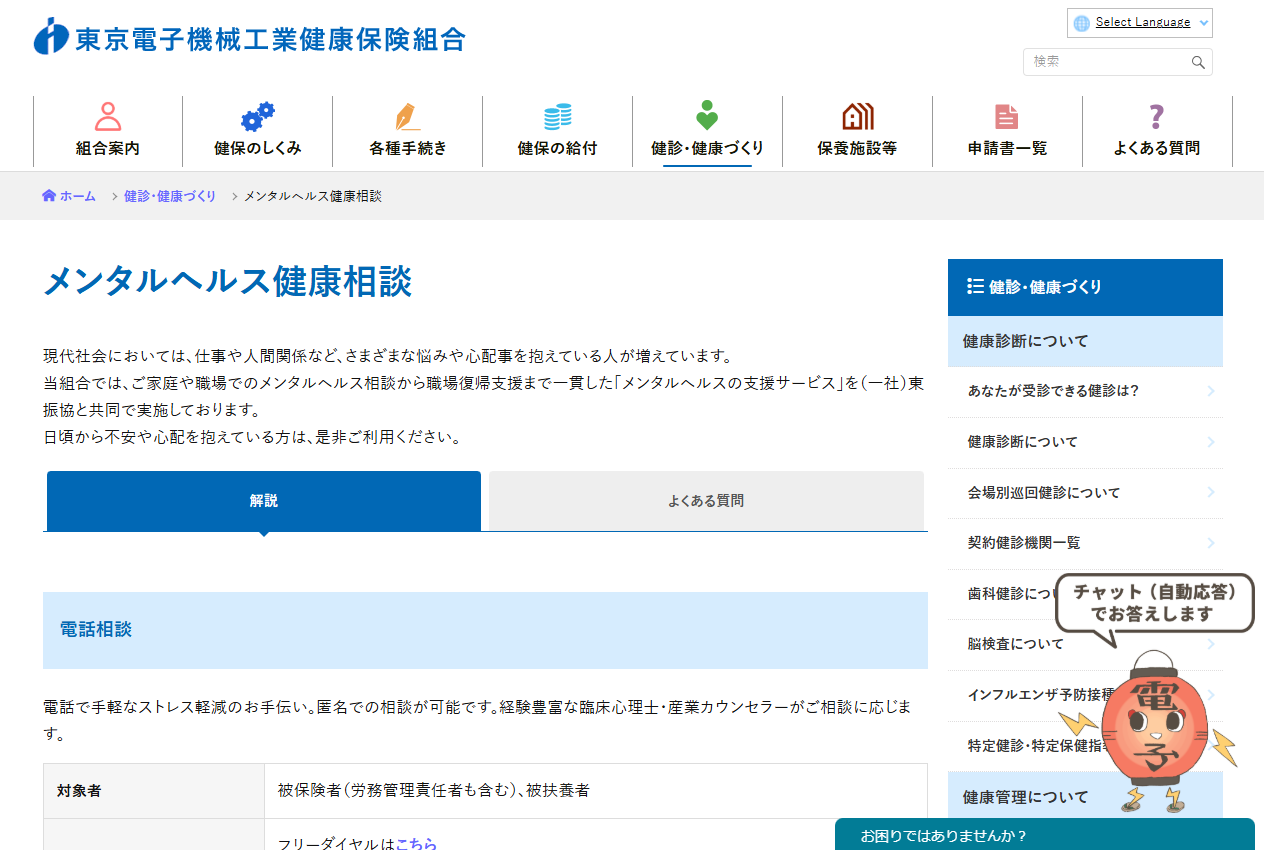This screenshot has width=1264, height=850.
Task: Open the Select Language dropdown
Action: (1140, 23)
